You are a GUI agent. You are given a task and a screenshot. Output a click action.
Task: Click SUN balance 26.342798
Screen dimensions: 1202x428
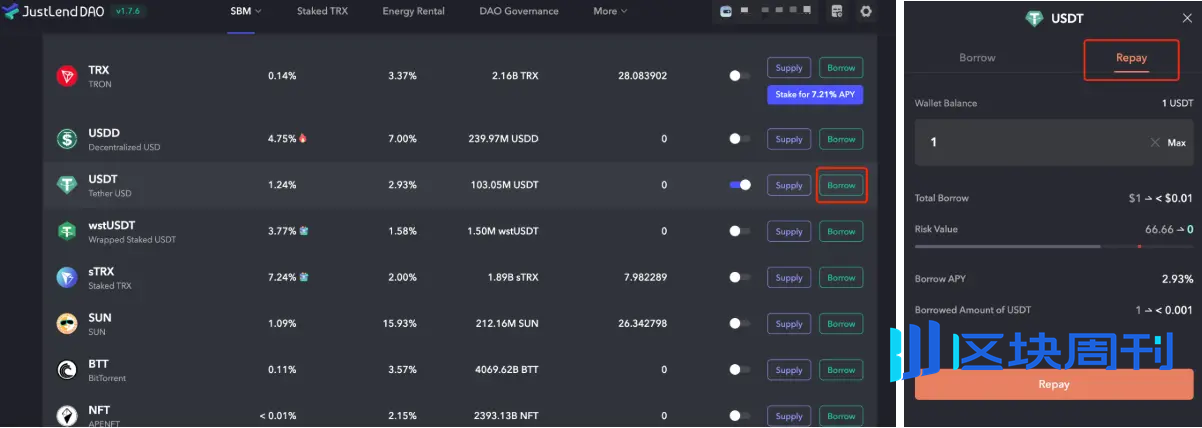point(642,324)
